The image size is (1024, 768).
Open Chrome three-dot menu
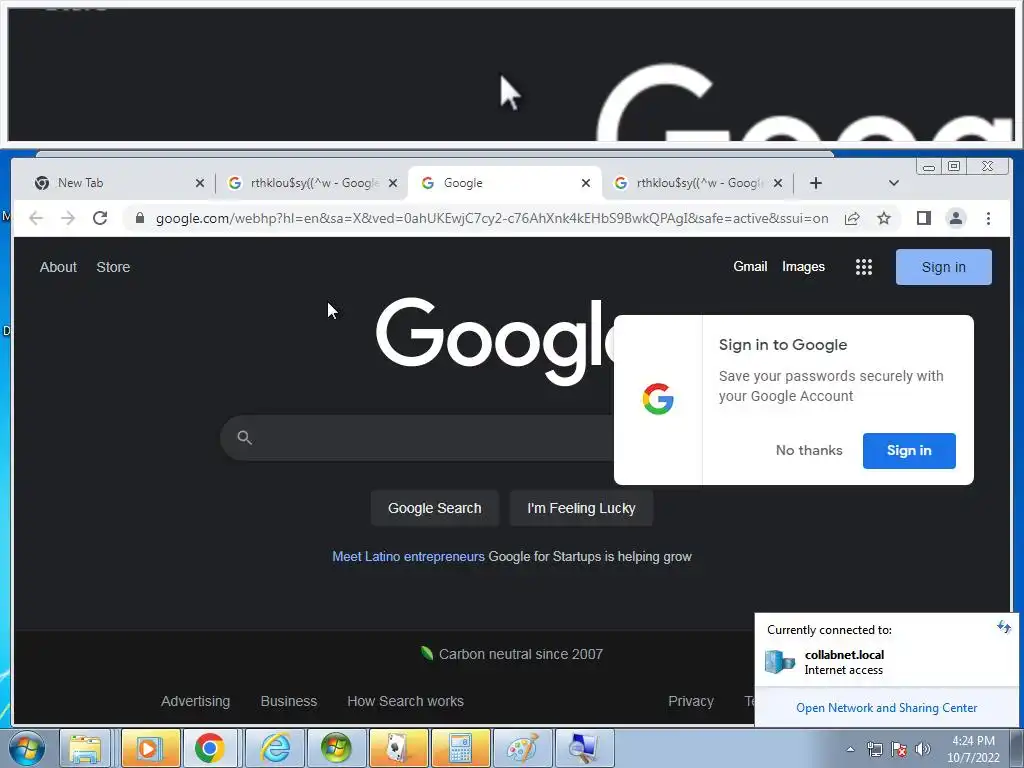coord(988,218)
